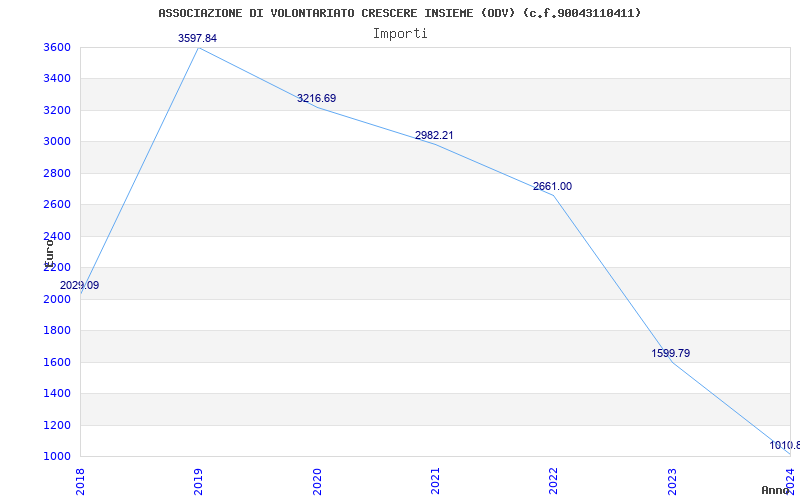Screen dimensions: 800x500
Task: Click the 3200 y-axis tick label
Action: (x=57, y=110)
